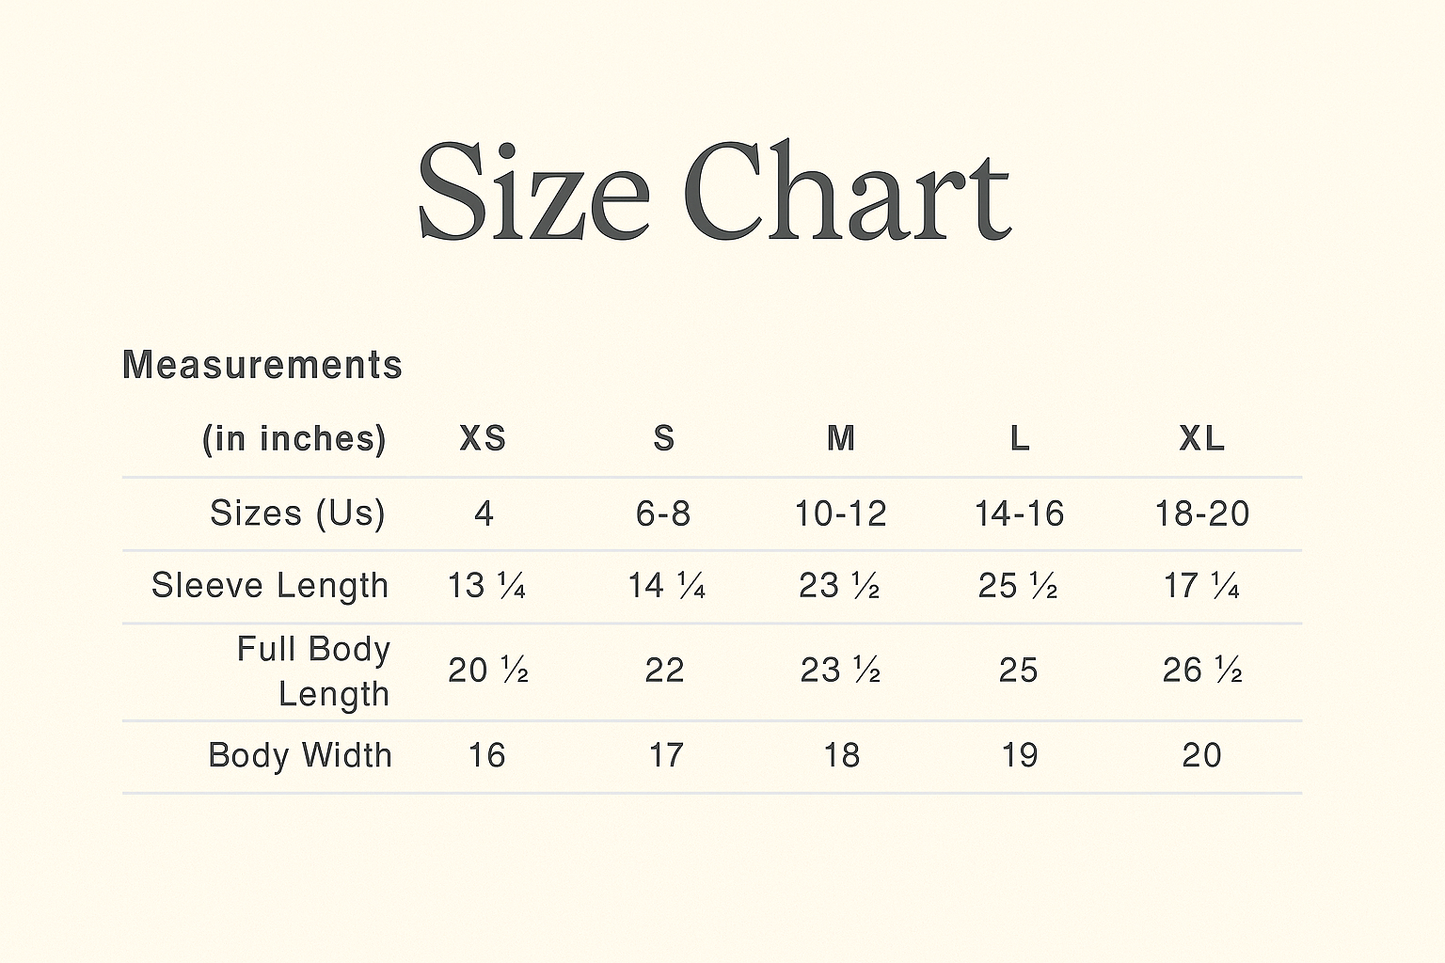
Task: Click the Size Chart title
Action: tap(714, 190)
